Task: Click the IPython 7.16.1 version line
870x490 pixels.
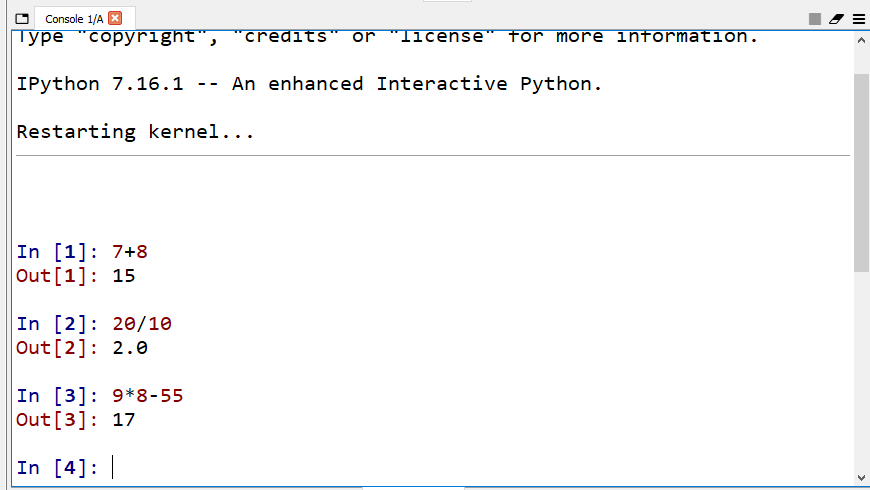Action: [309, 84]
